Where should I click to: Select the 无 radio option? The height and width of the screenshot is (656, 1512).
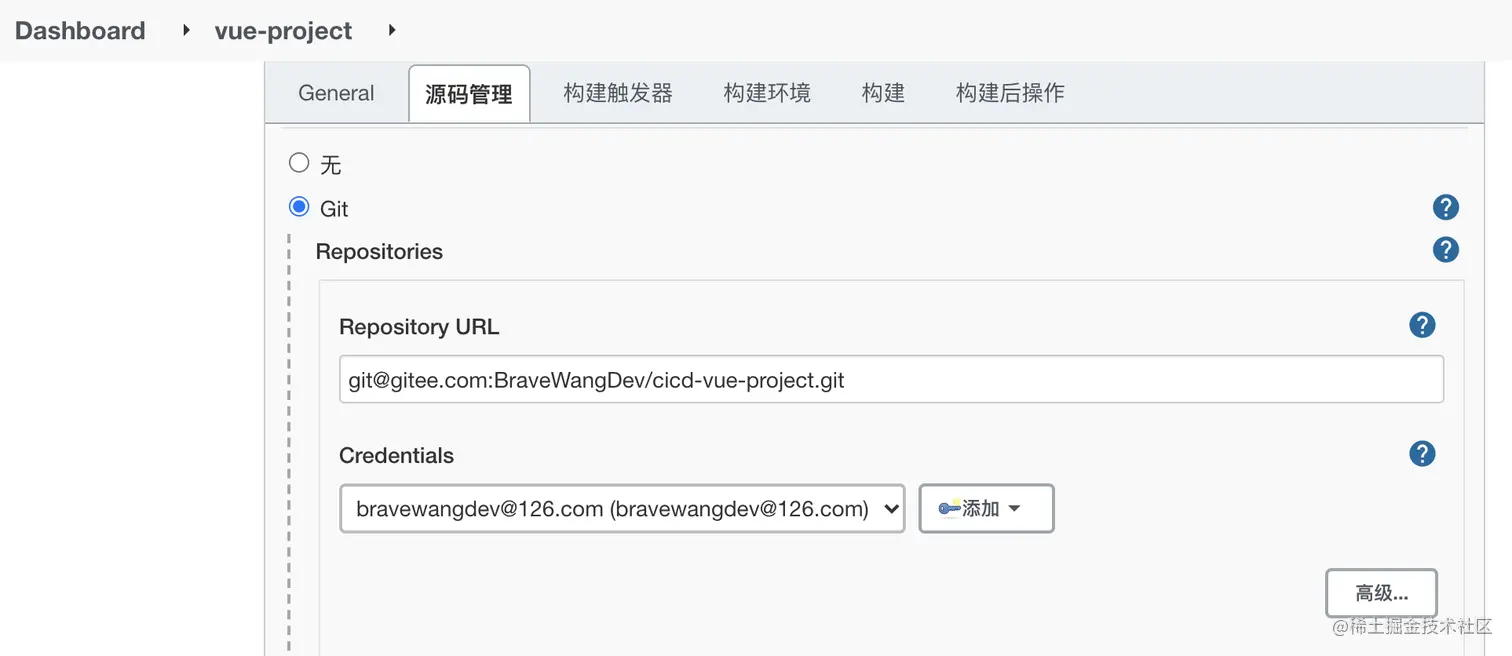coord(299,162)
